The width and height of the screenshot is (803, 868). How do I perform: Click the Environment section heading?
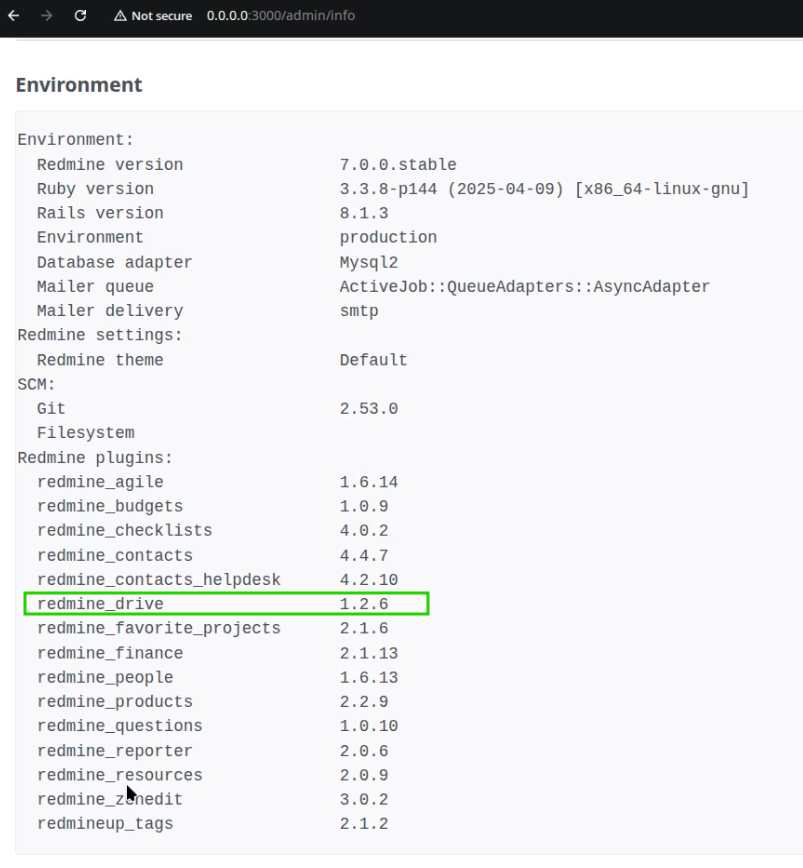(79, 85)
